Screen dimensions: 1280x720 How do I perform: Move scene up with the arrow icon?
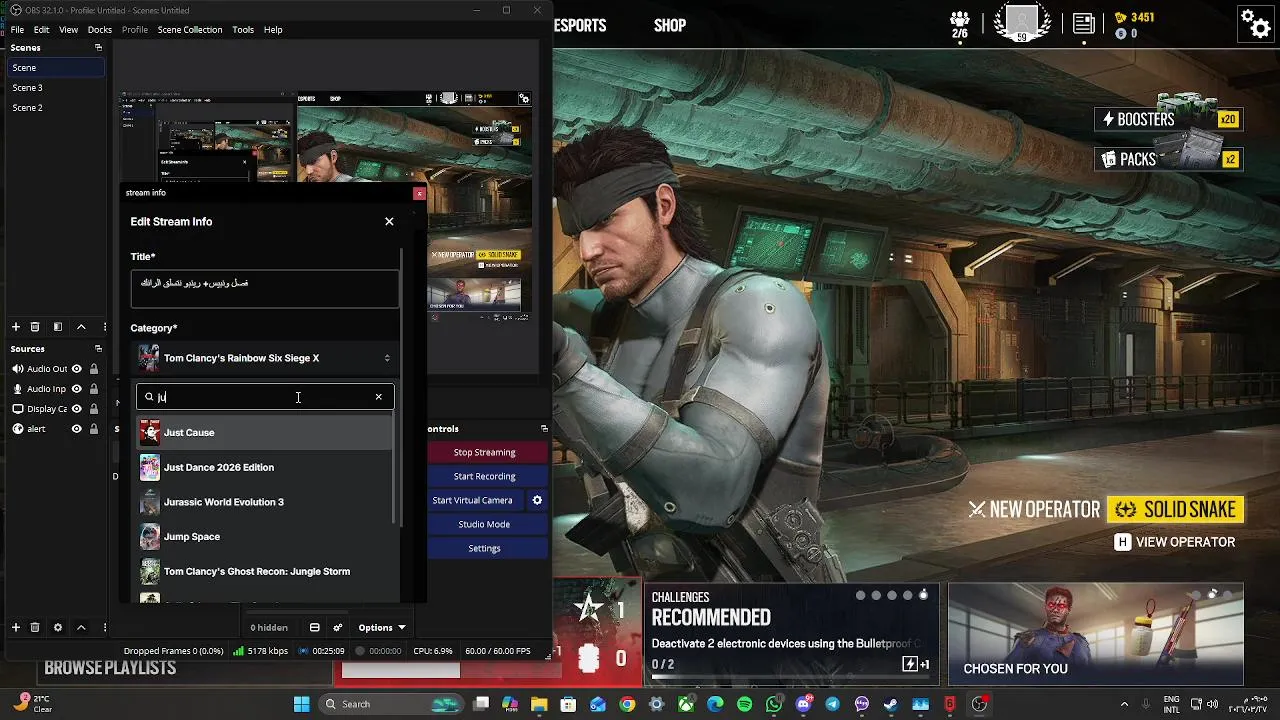pos(81,327)
